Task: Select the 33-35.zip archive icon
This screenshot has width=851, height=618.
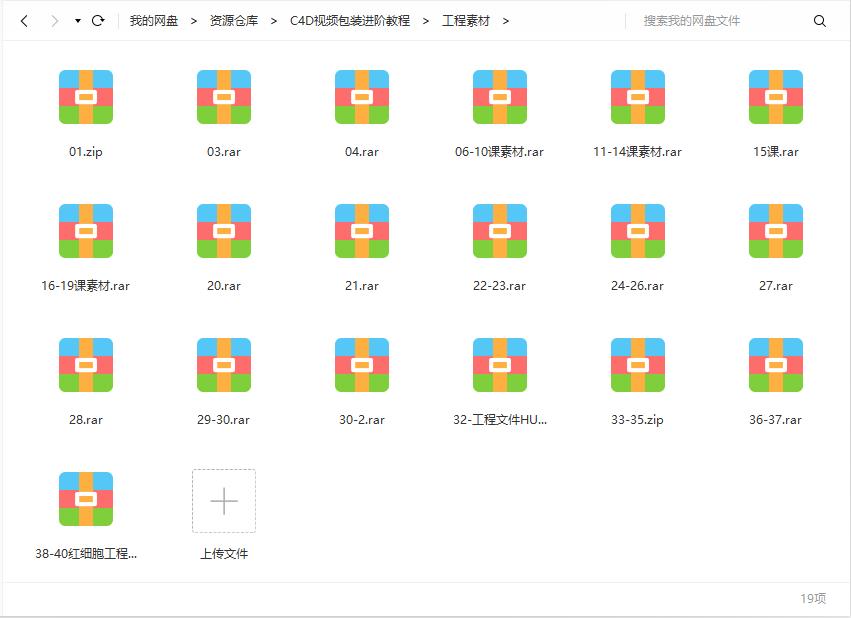Action: click(x=638, y=365)
